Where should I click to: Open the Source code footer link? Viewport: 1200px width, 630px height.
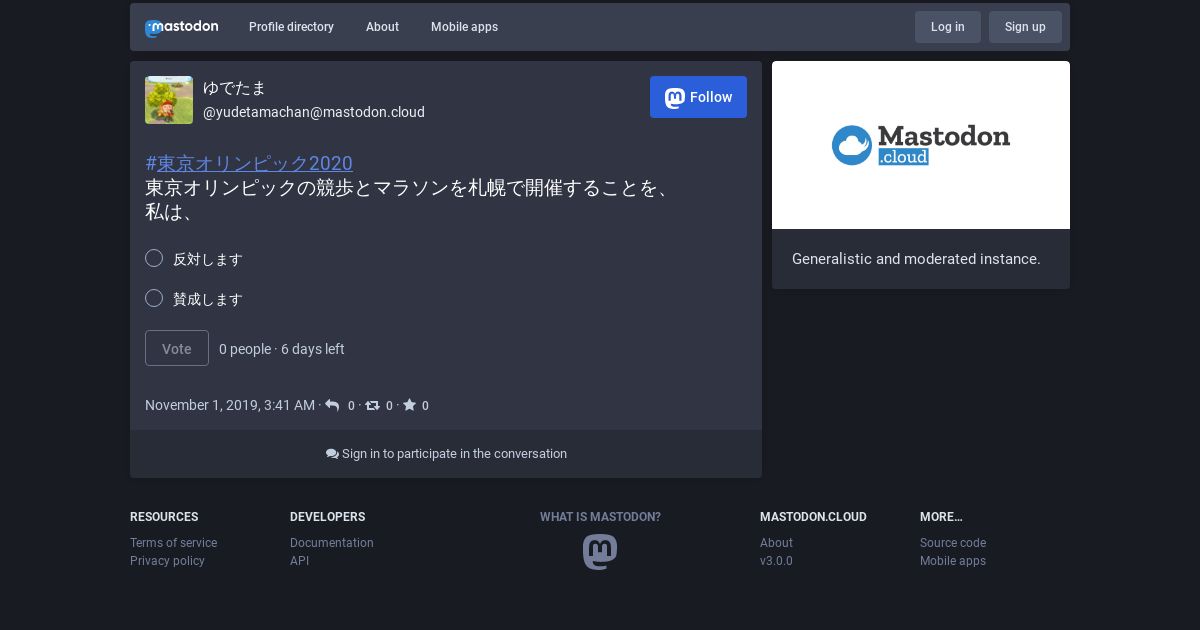pos(953,543)
